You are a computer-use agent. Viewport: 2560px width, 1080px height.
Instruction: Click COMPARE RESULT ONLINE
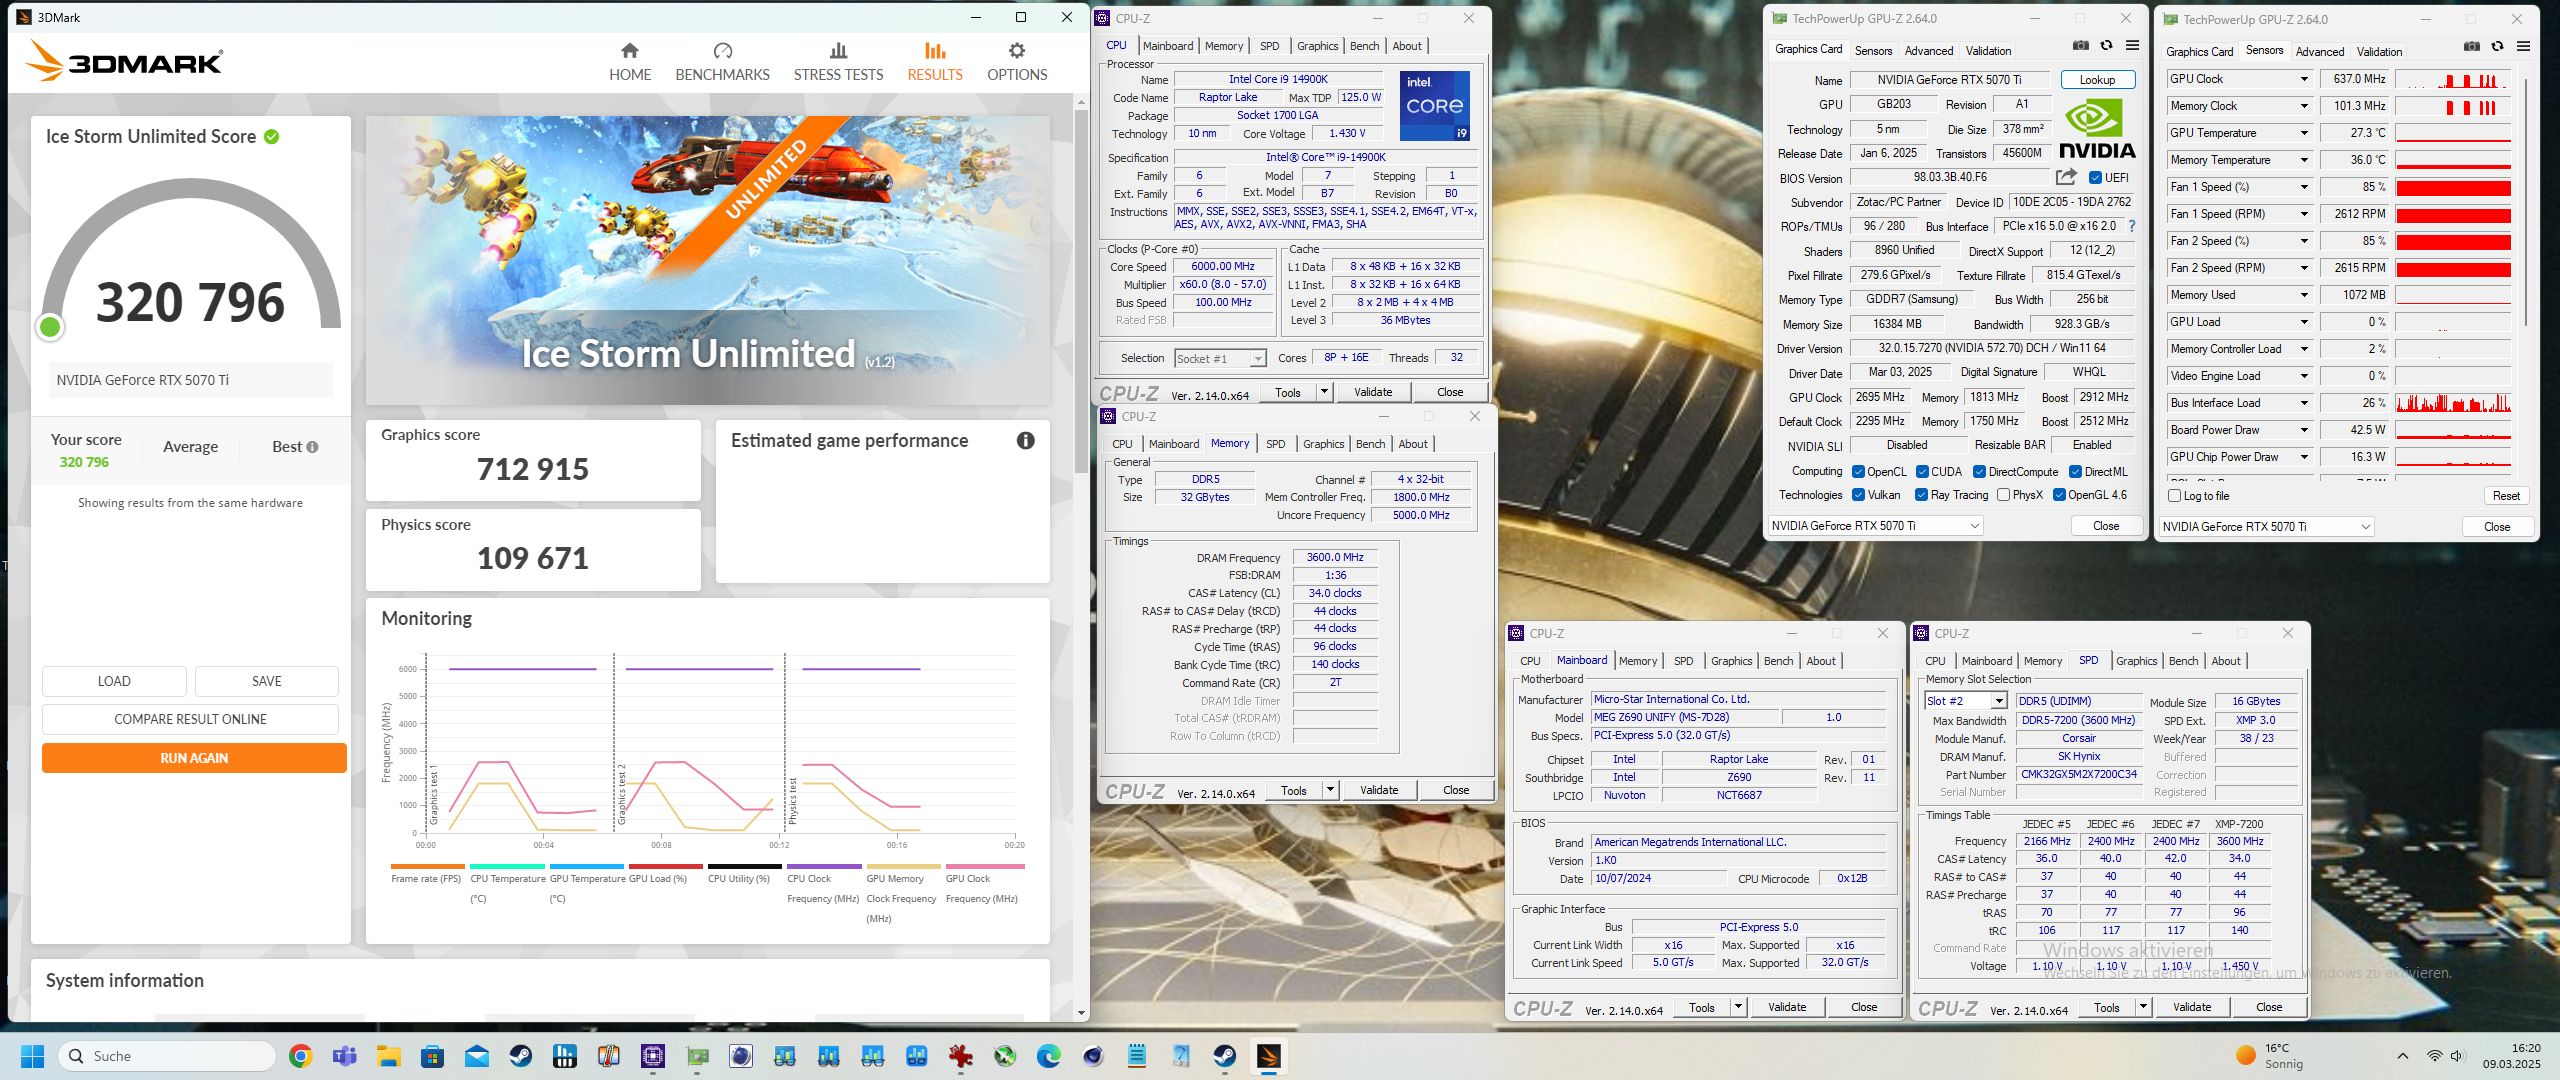190,719
